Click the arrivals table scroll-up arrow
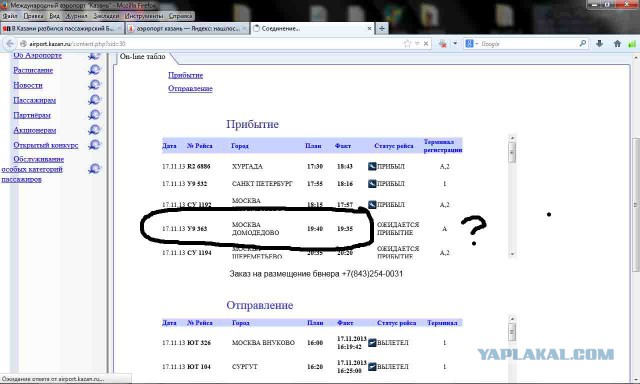The width and height of the screenshot is (640, 384). pyautogui.click(x=512, y=138)
